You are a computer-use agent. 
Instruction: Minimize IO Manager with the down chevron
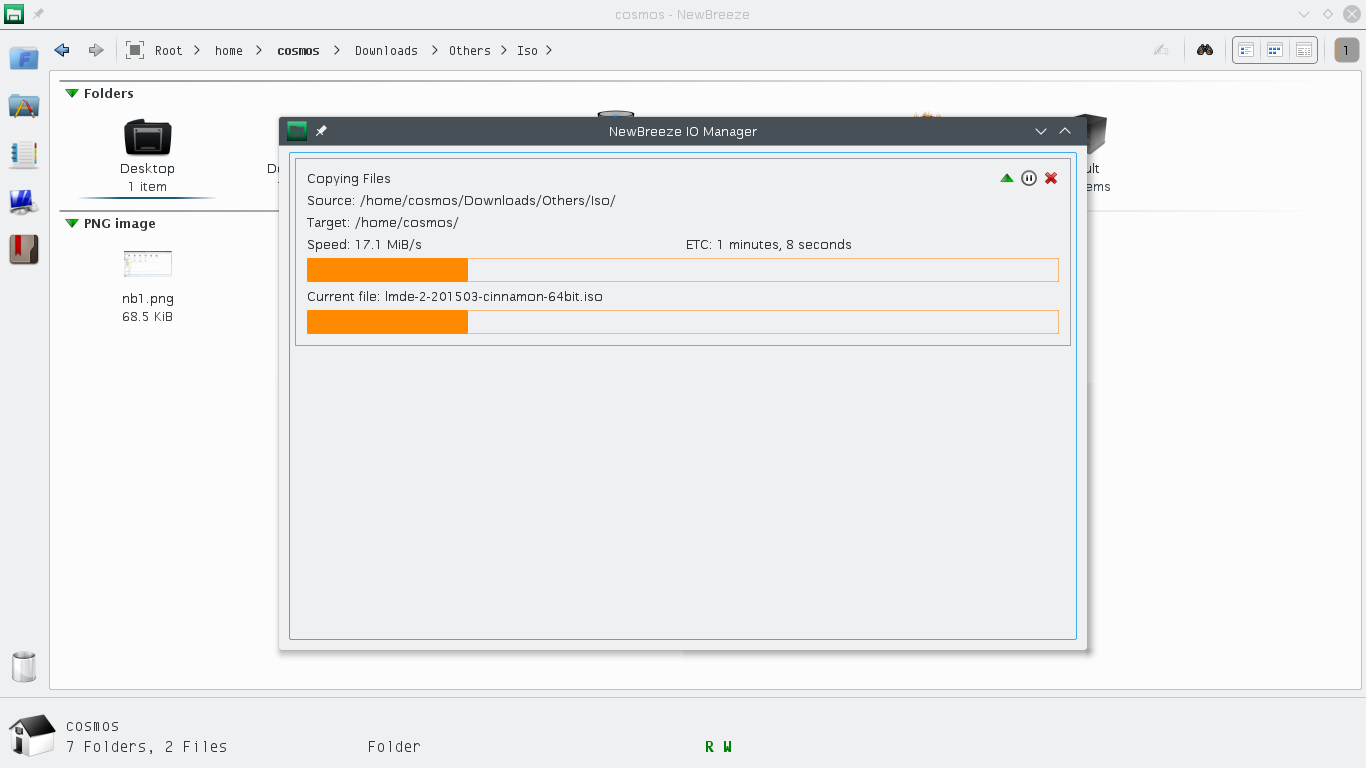pos(1041,131)
